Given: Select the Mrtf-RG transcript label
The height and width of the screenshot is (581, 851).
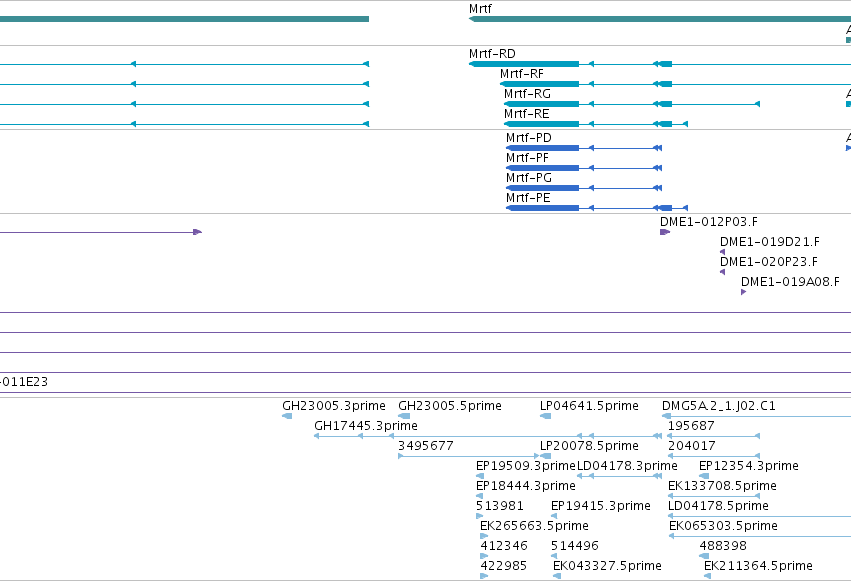Looking at the screenshot, I should 527,94.
